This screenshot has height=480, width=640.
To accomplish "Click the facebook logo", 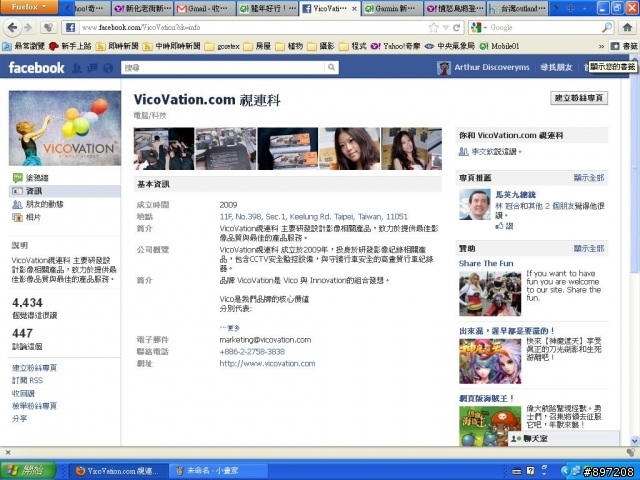I will (36, 68).
